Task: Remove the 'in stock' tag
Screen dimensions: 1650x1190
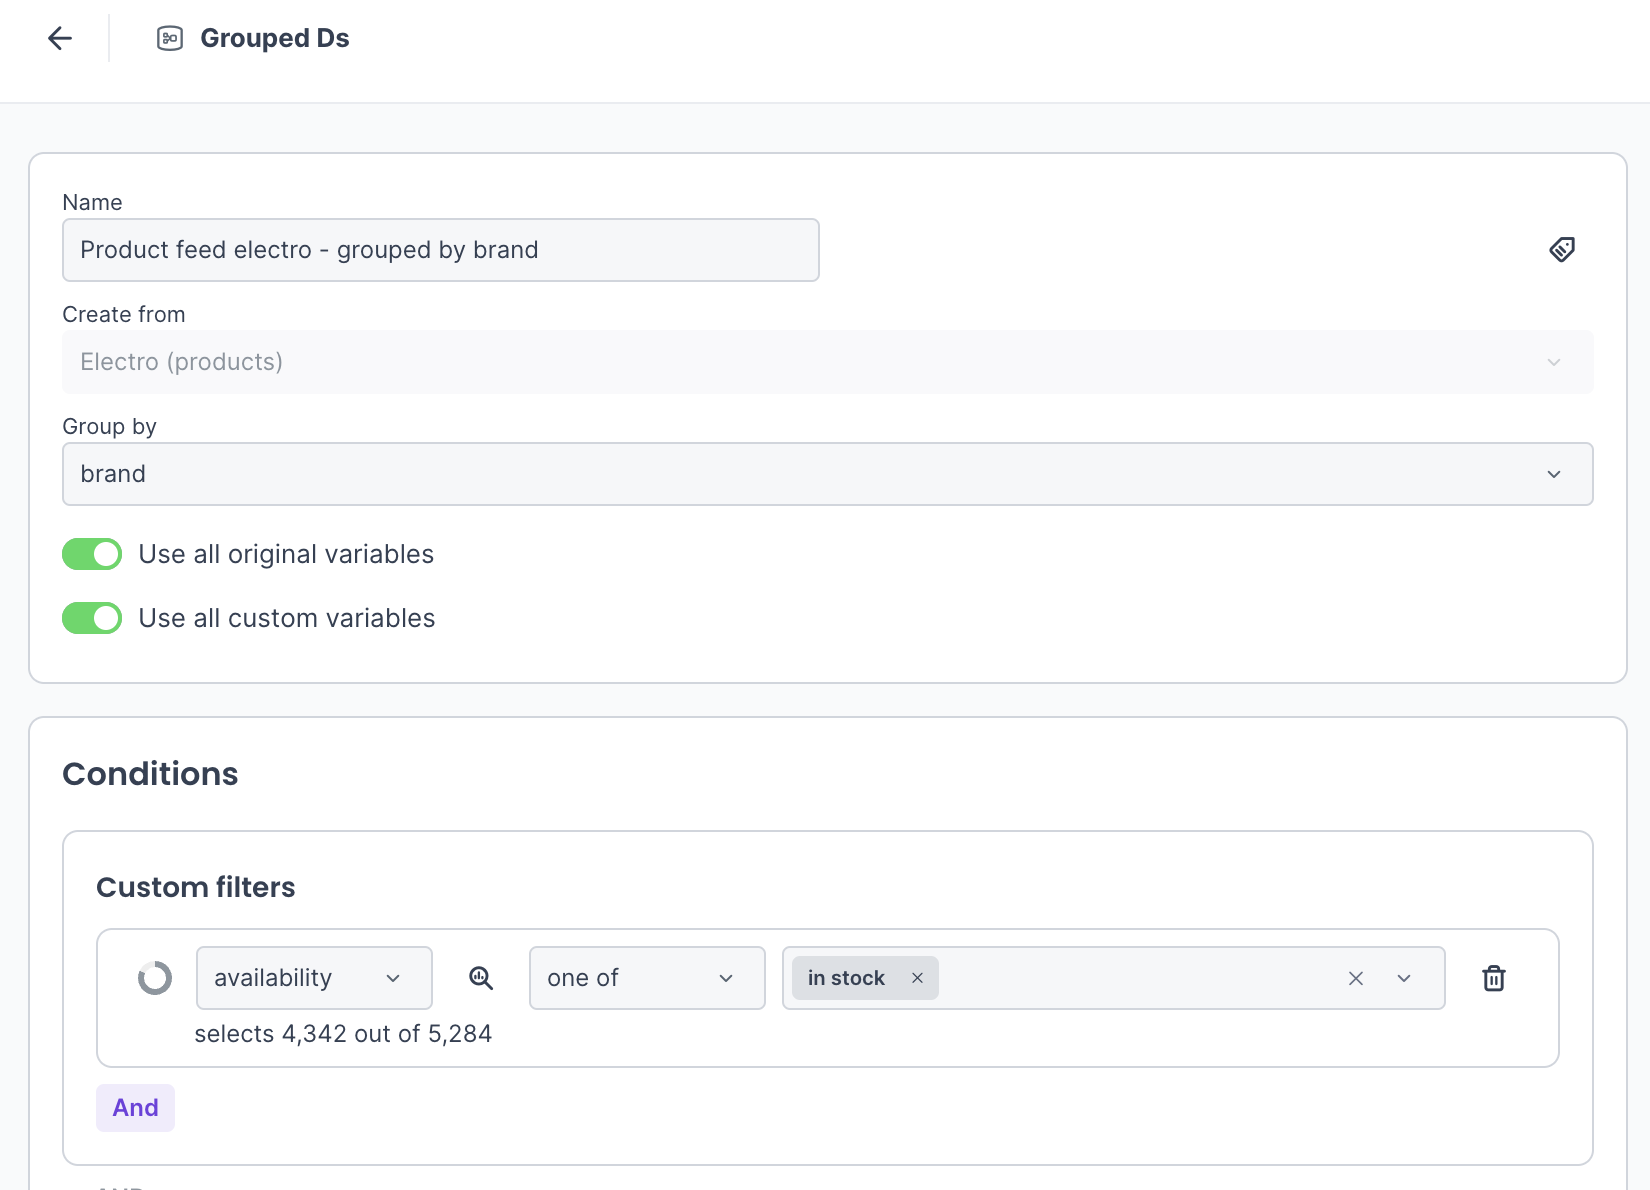Action: point(917,978)
